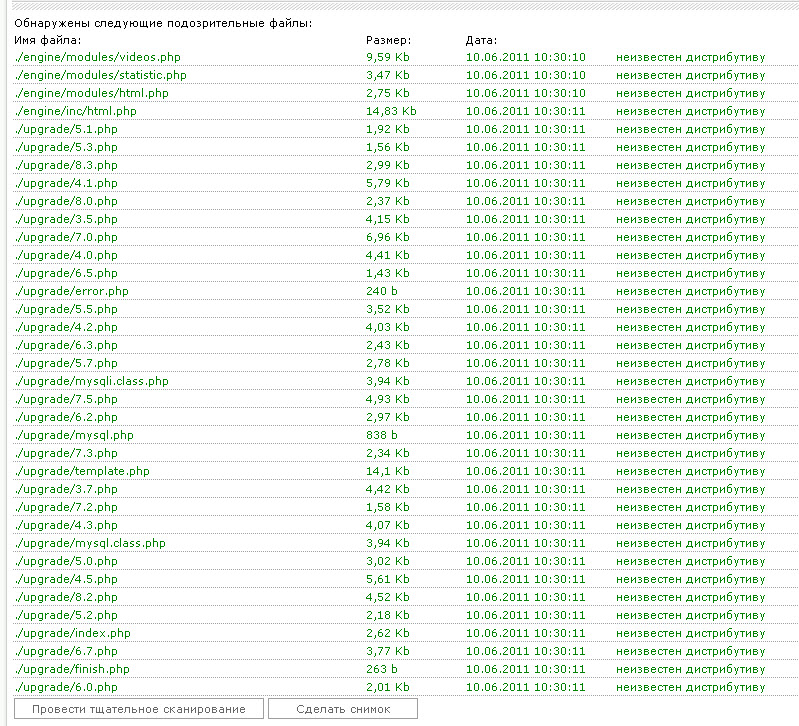Select file name ./upgrade/4.1.php

[66, 183]
